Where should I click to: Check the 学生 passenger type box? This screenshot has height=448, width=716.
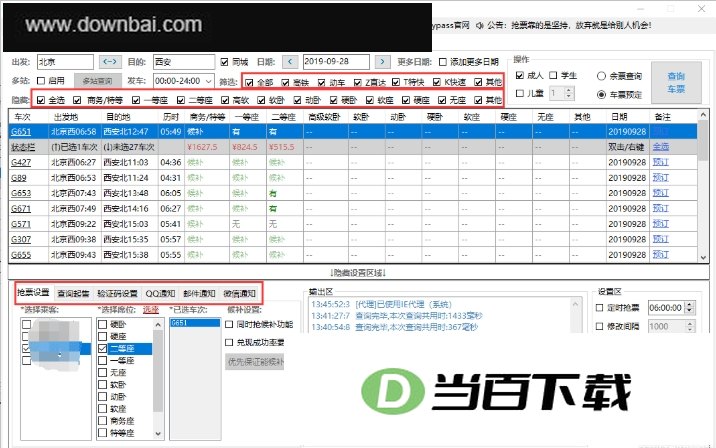pyautogui.click(x=553, y=75)
